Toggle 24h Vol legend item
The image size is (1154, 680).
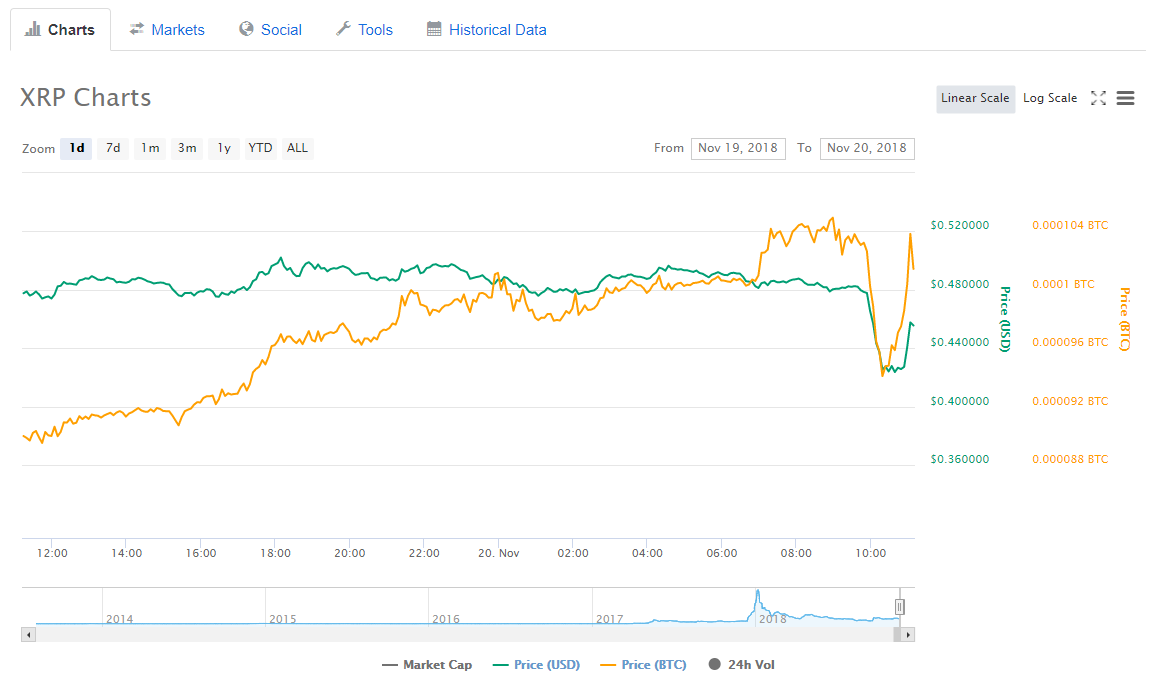[741, 665]
